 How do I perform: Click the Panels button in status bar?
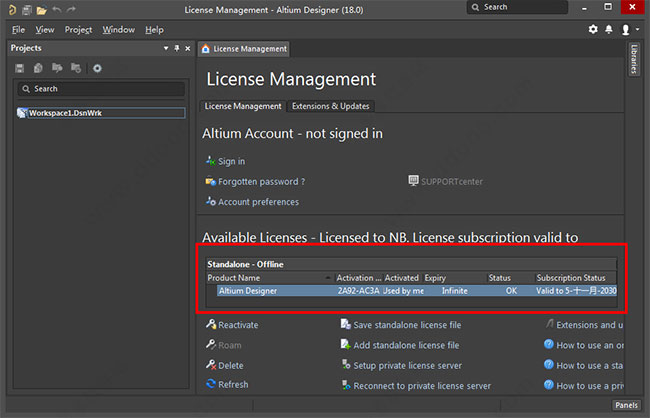(x=625, y=405)
